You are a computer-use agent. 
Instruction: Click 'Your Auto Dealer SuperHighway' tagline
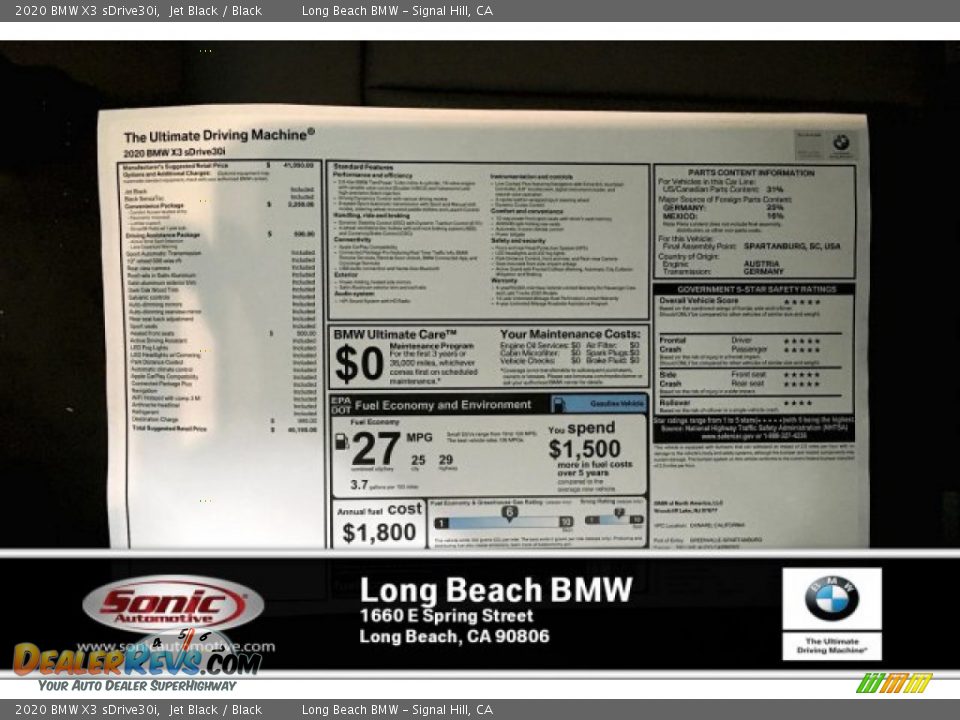137,686
